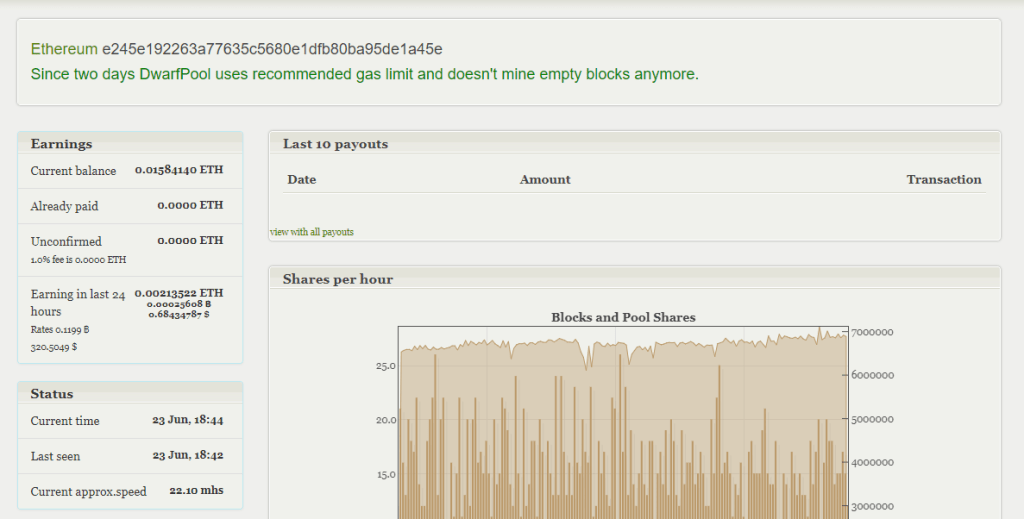
Task: Click the Earning in last 24 hours value
Action: click(179, 293)
